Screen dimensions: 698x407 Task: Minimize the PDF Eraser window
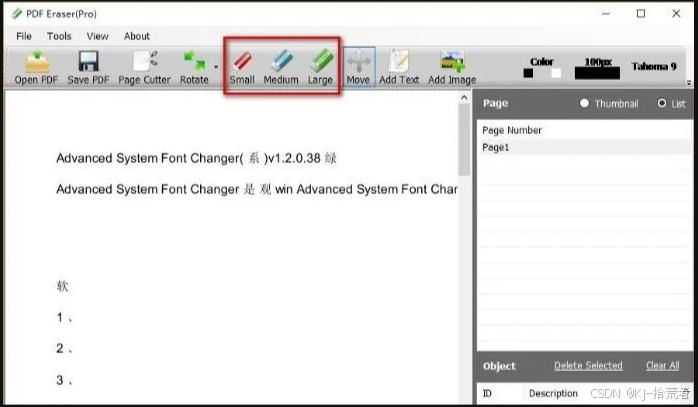tap(605, 14)
